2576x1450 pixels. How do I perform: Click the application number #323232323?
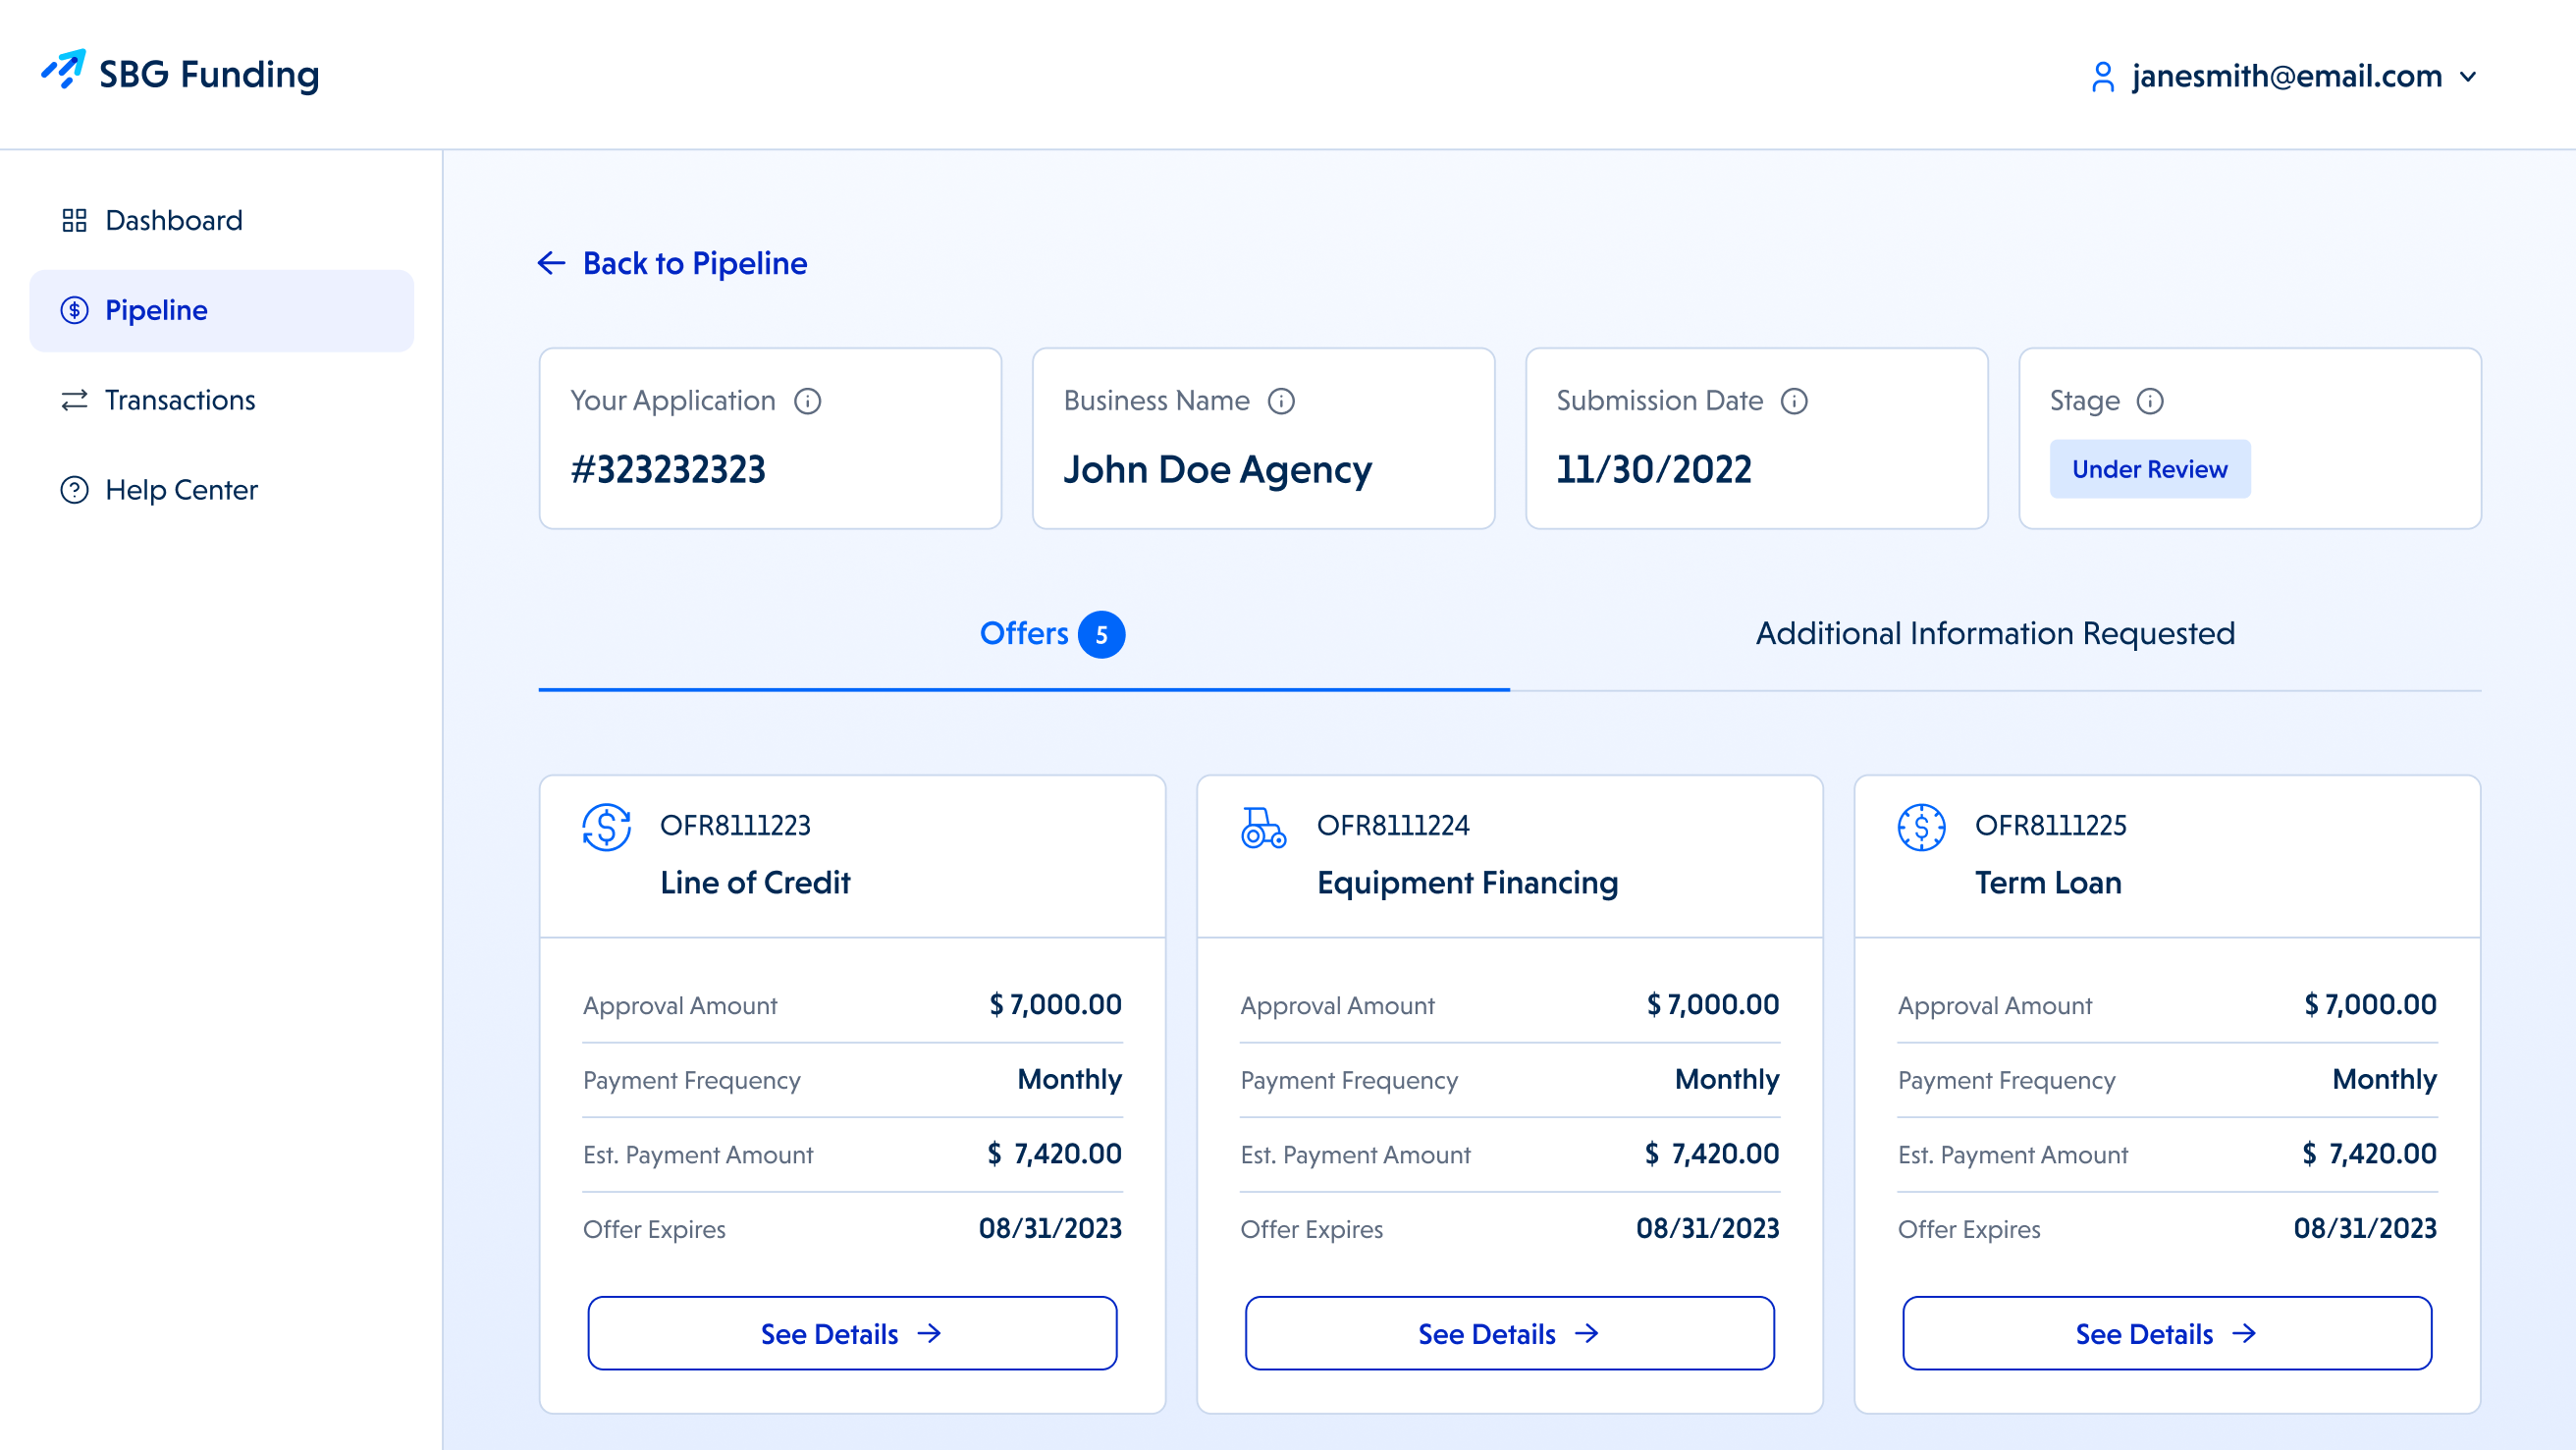click(x=668, y=469)
